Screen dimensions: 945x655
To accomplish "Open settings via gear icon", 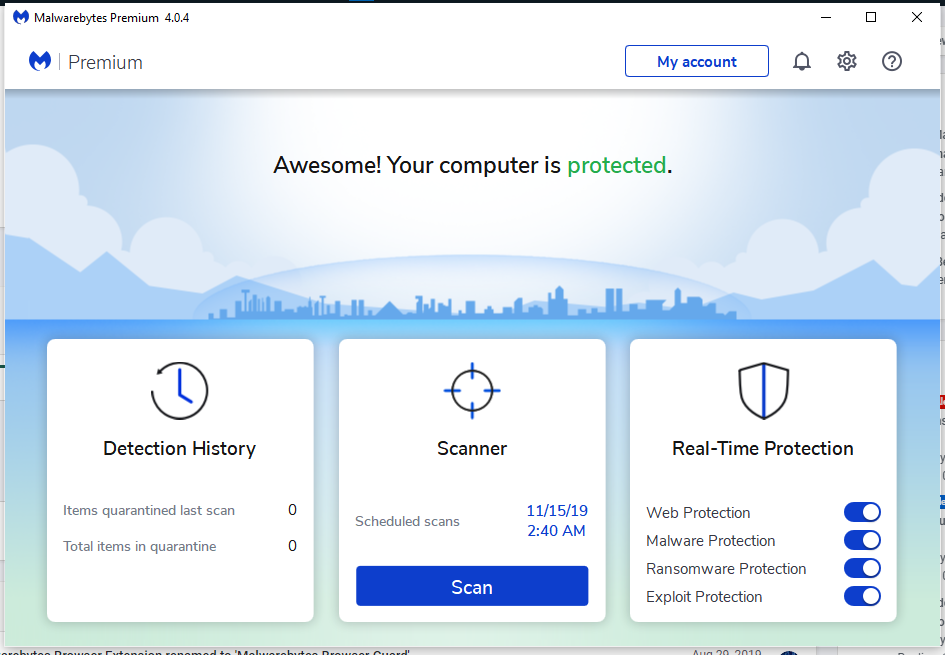I will pyautogui.click(x=847, y=61).
